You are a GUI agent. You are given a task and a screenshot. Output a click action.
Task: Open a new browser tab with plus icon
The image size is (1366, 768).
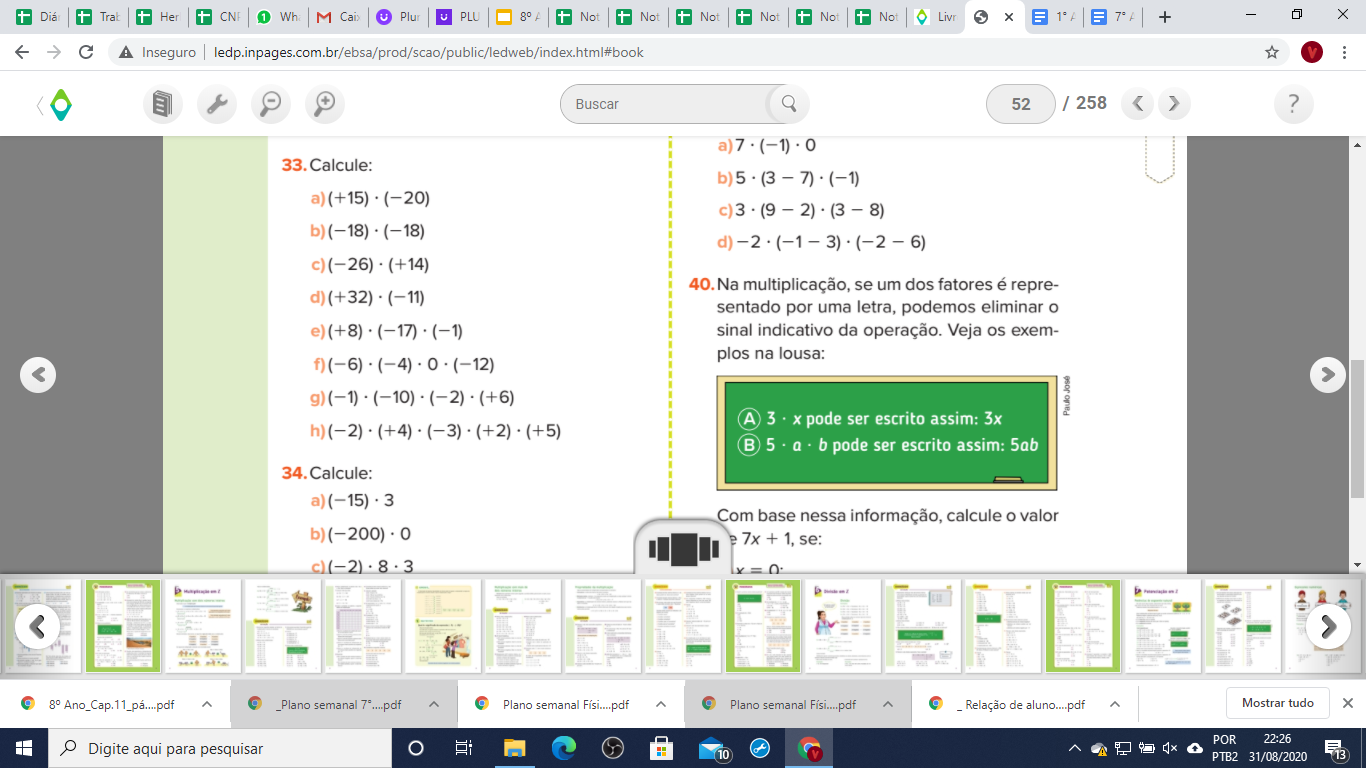[x=1164, y=17]
